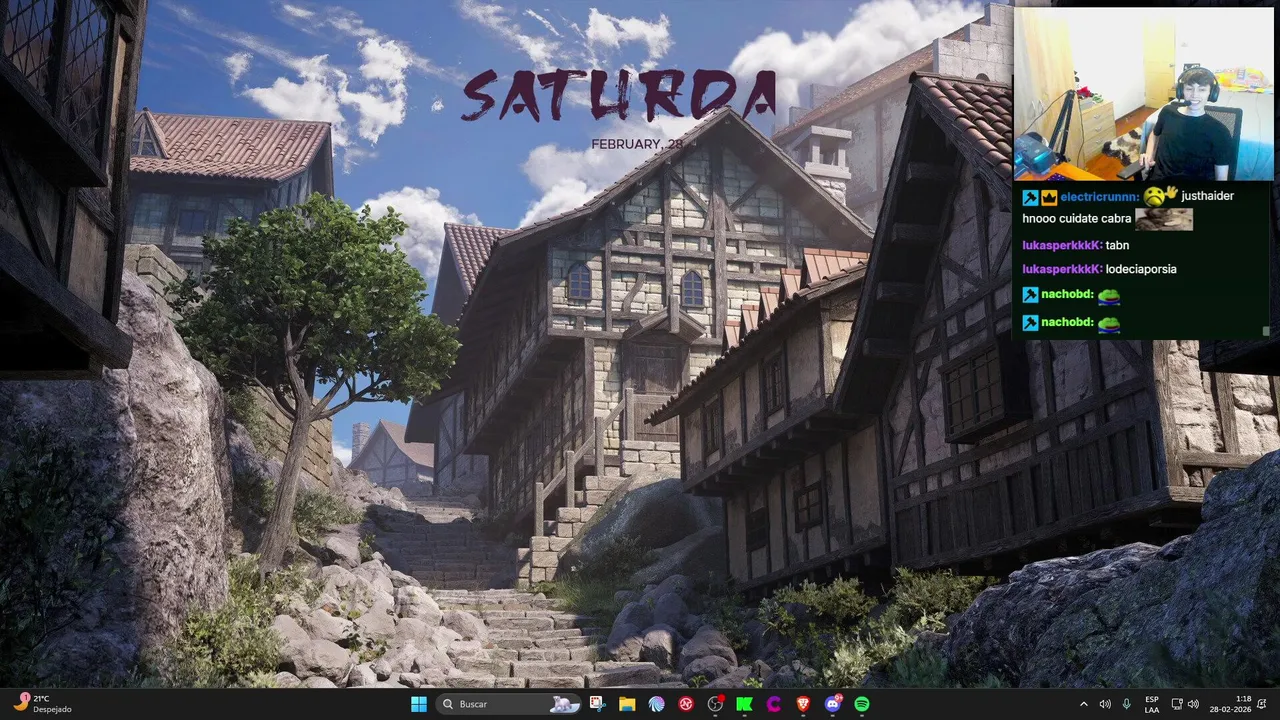The height and width of the screenshot is (720, 1280).
Task: Click the 'hnooo cuidate cabra' chat text
Action: click(1076, 218)
